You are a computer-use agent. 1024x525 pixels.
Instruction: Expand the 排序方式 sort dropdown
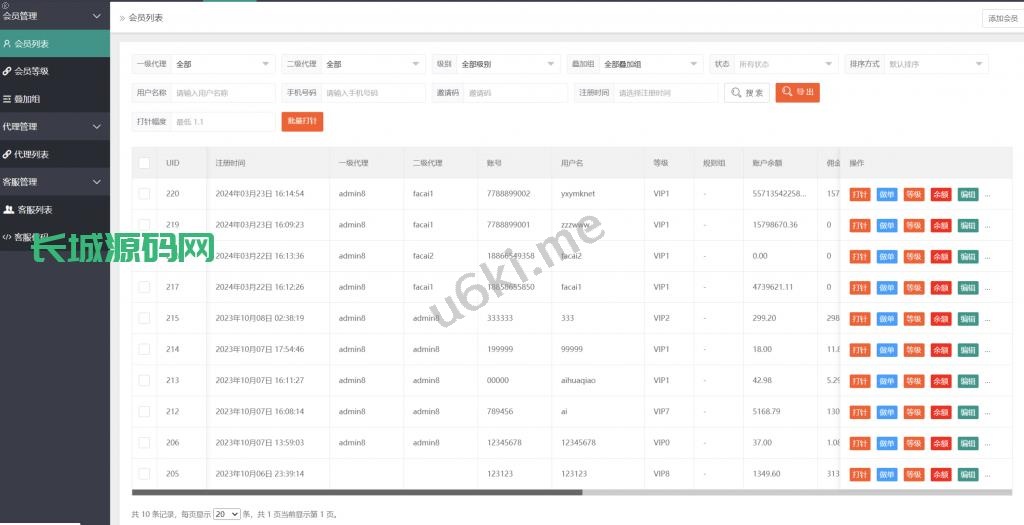935,64
